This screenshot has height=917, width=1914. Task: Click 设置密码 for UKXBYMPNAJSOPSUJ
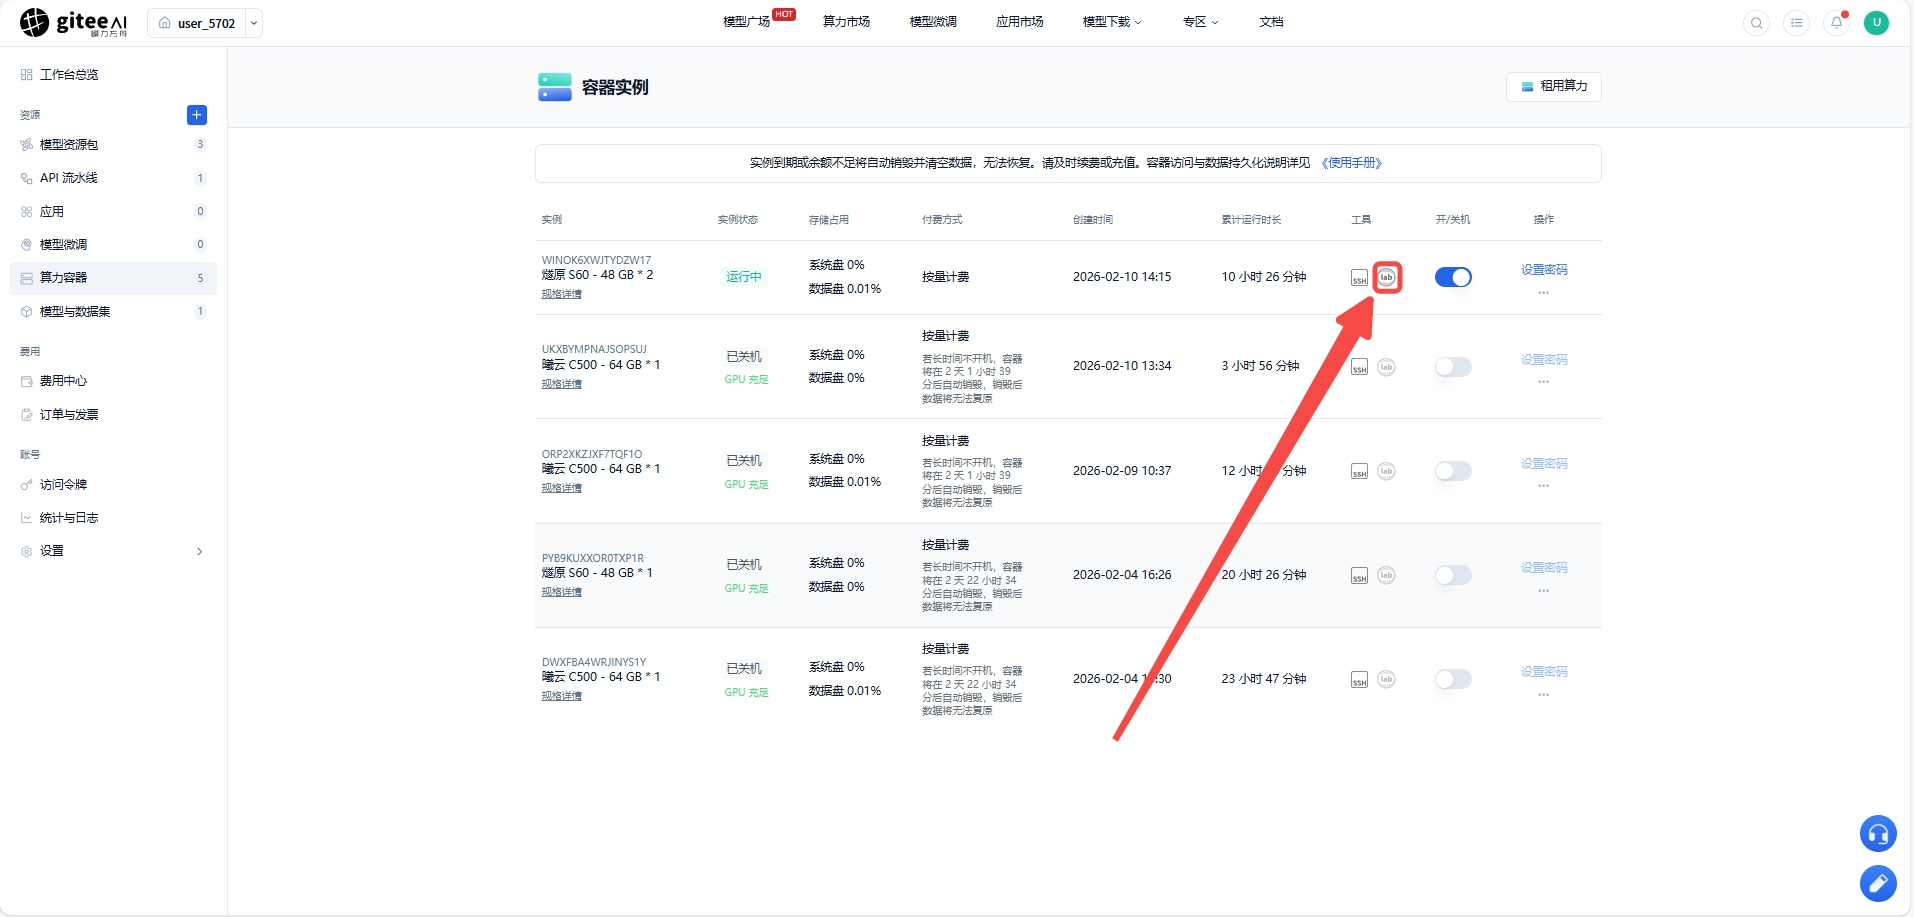(x=1544, y=360)
